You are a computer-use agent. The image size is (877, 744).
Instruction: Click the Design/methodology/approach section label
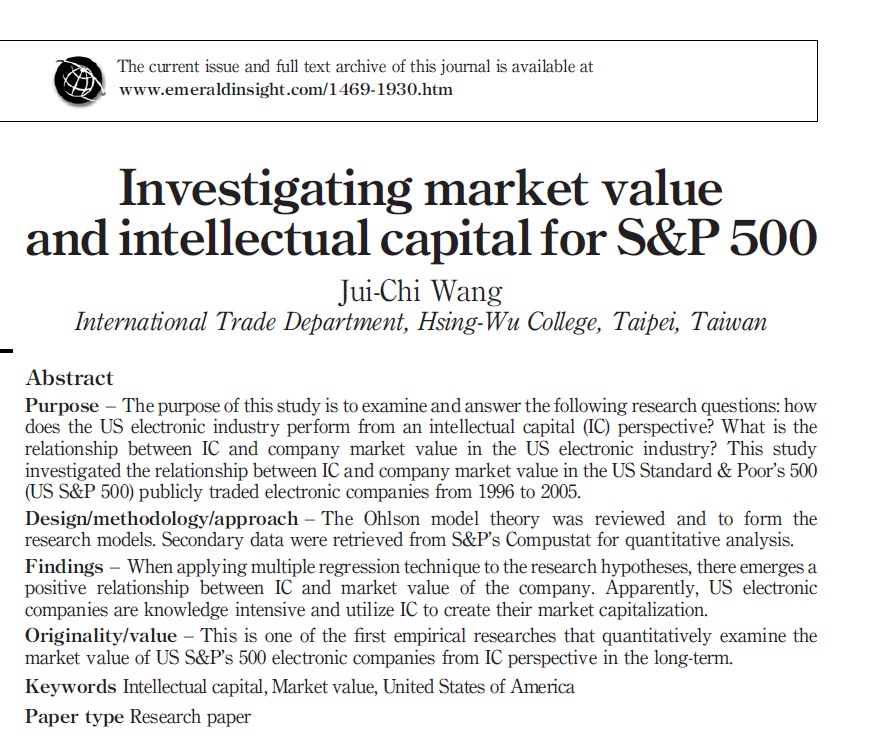coord(161,519)
